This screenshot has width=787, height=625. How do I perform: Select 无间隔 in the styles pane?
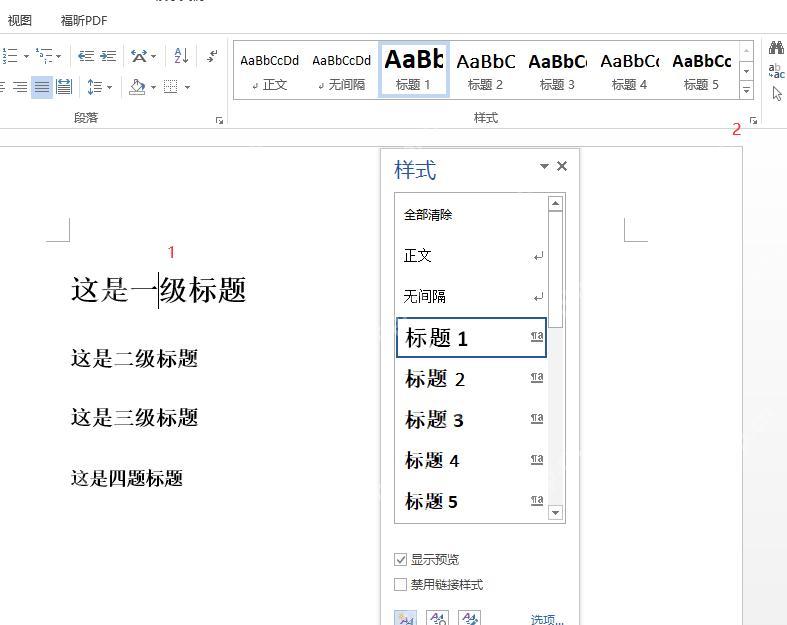(471, 297)
